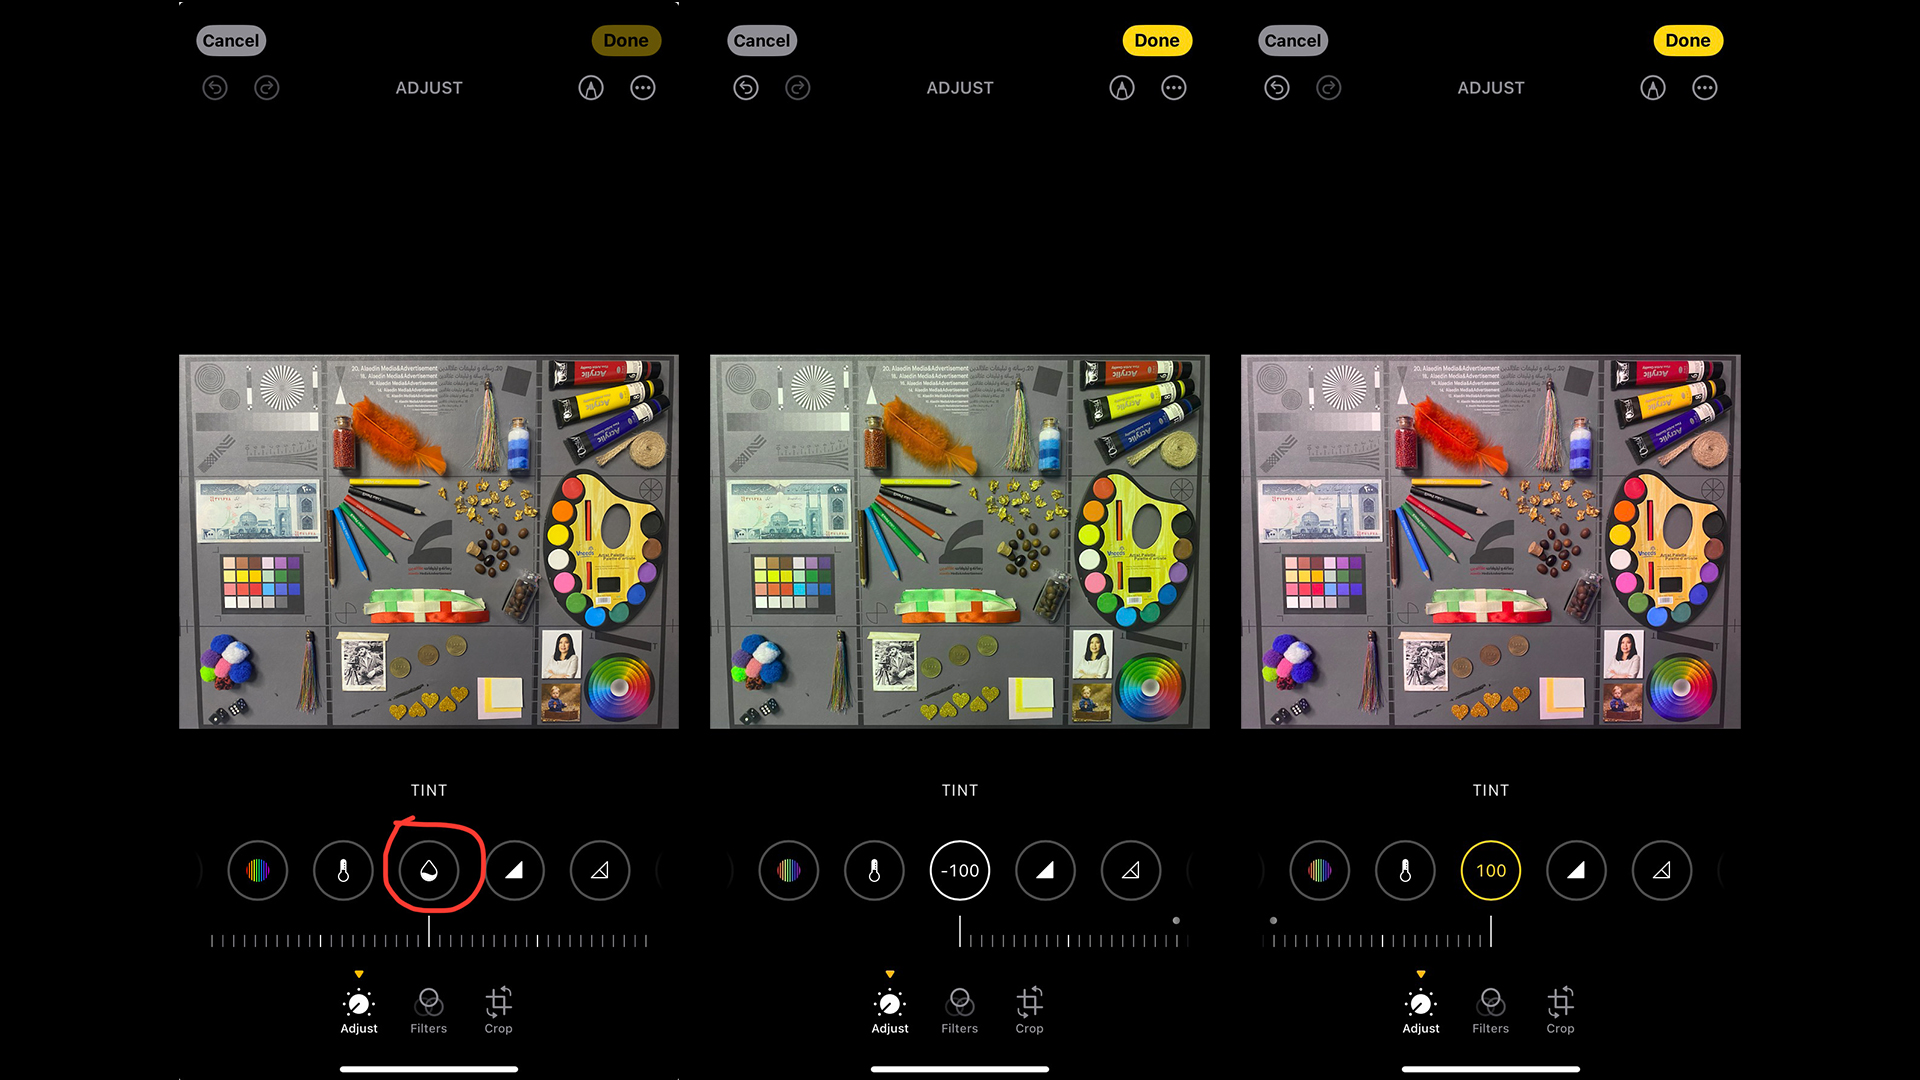Toggle auto-enhance icon on left panel
Viewport: 1920px width, 1080px height.
(x=588, y=88)
